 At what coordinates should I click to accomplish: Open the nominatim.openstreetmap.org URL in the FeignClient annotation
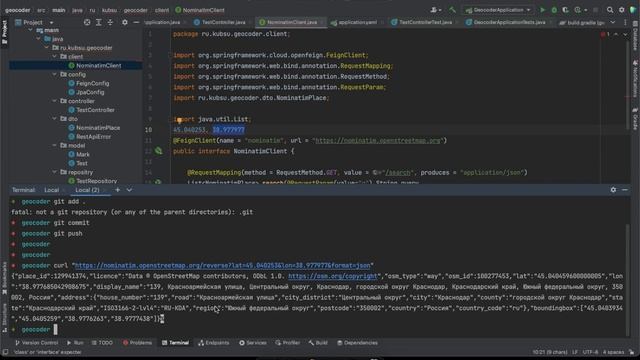[x=378, y=140]
